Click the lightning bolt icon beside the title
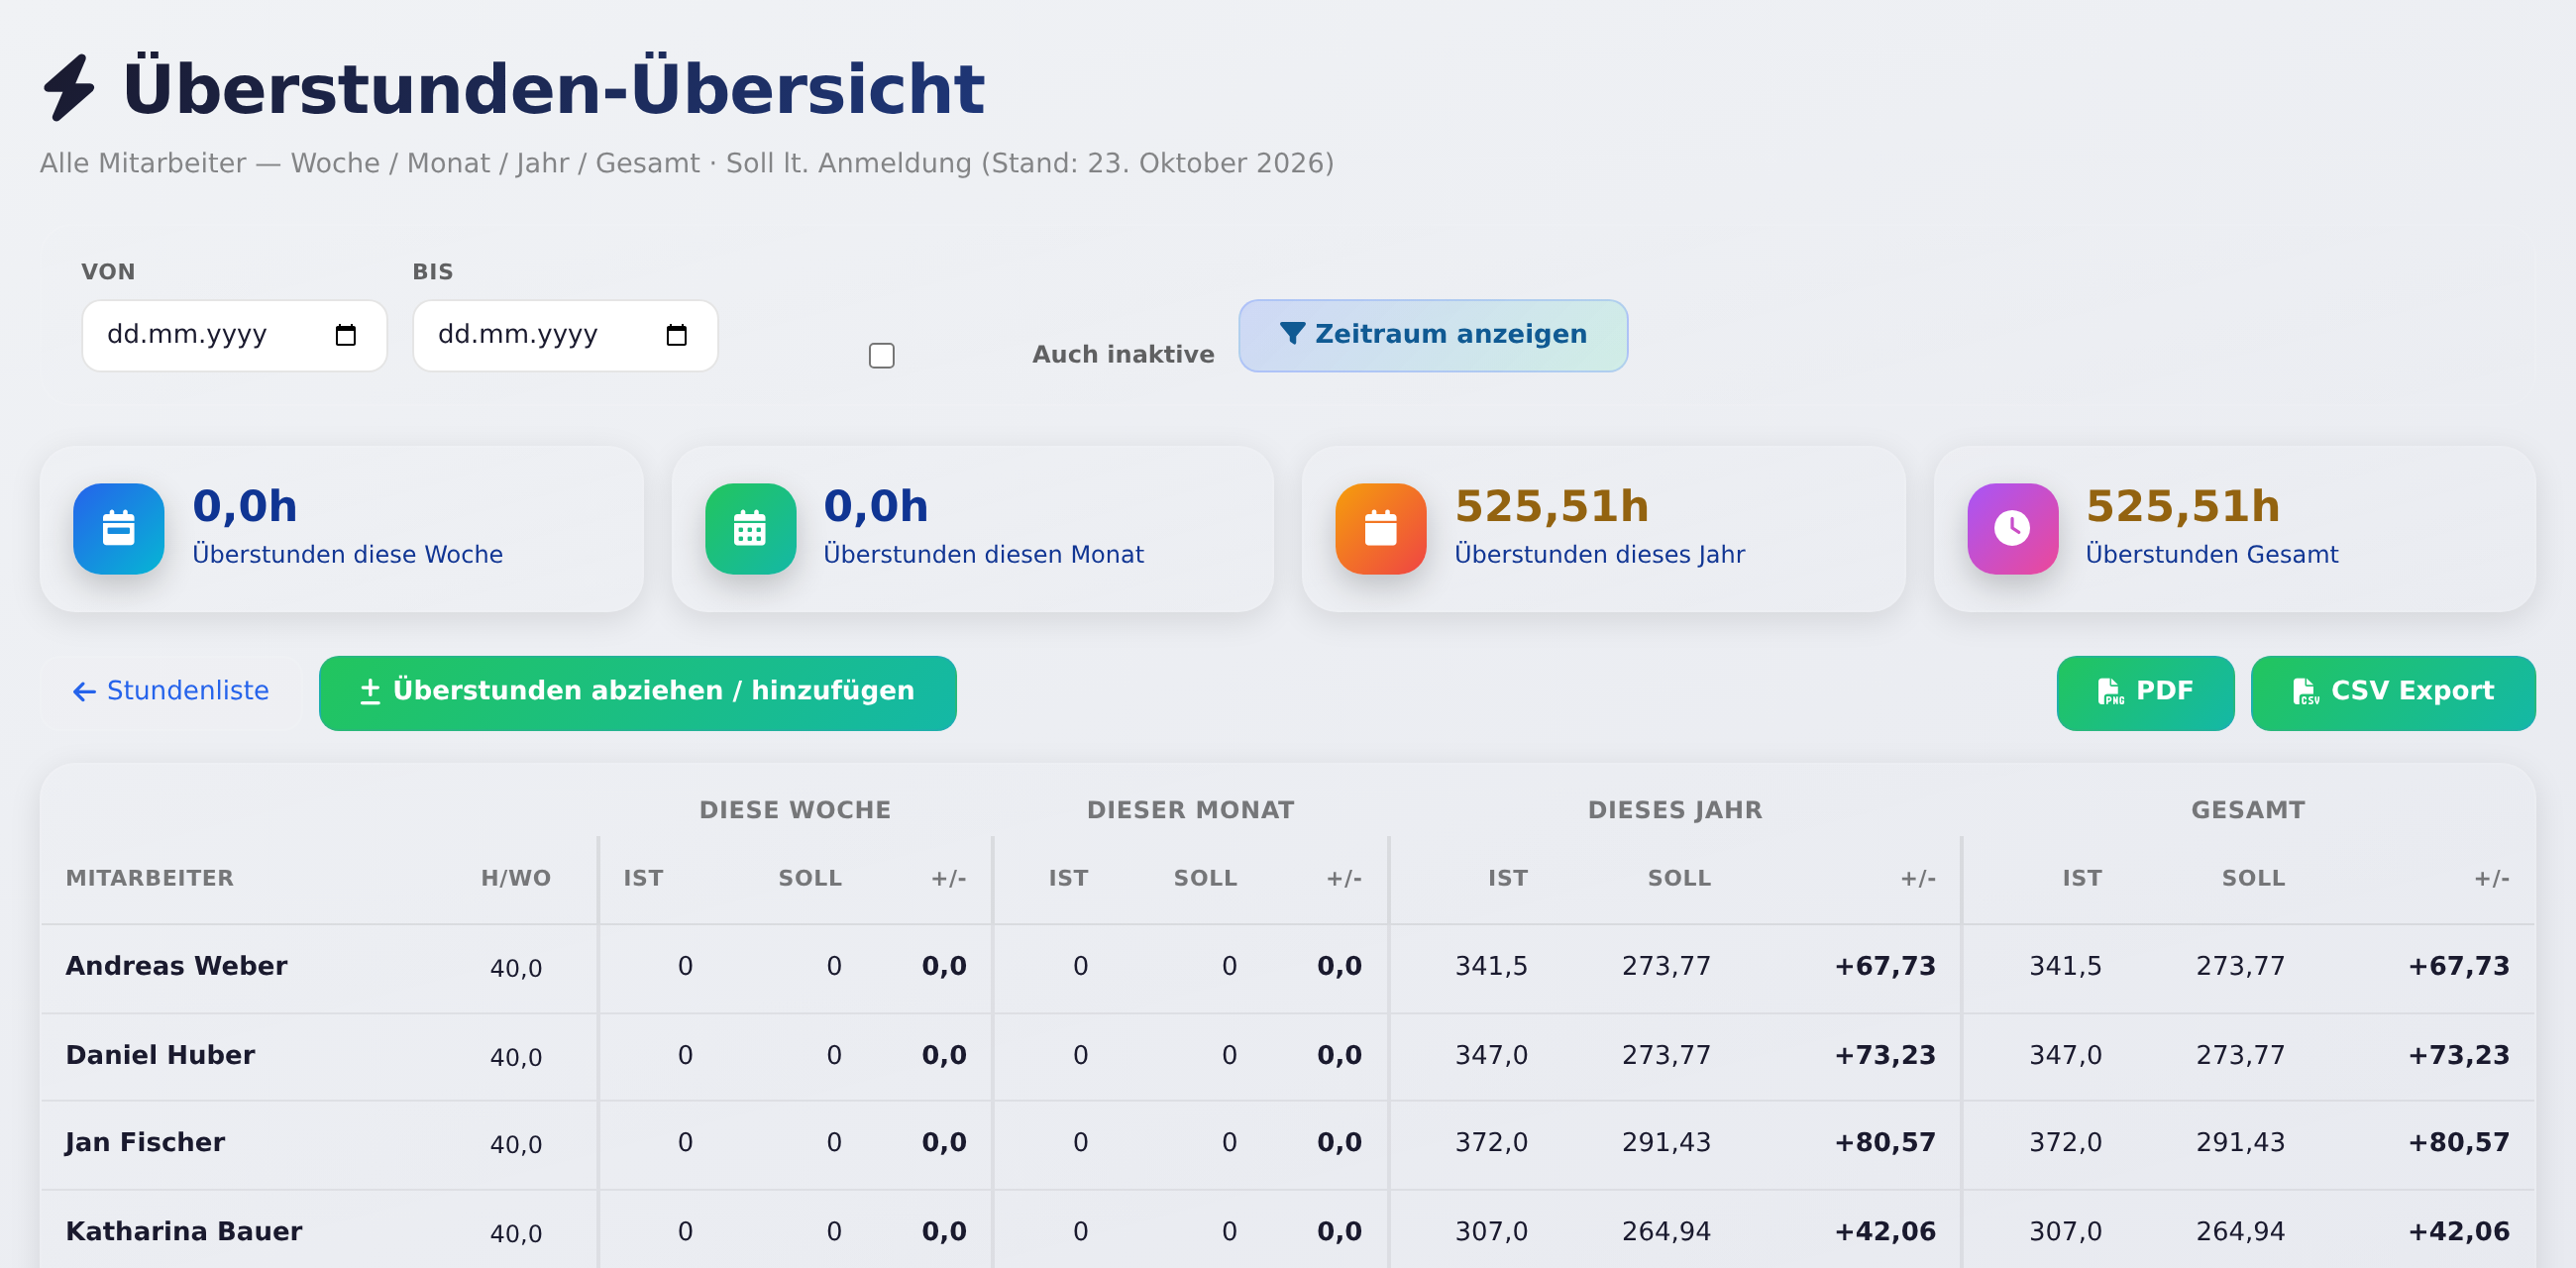 point(69,88)
